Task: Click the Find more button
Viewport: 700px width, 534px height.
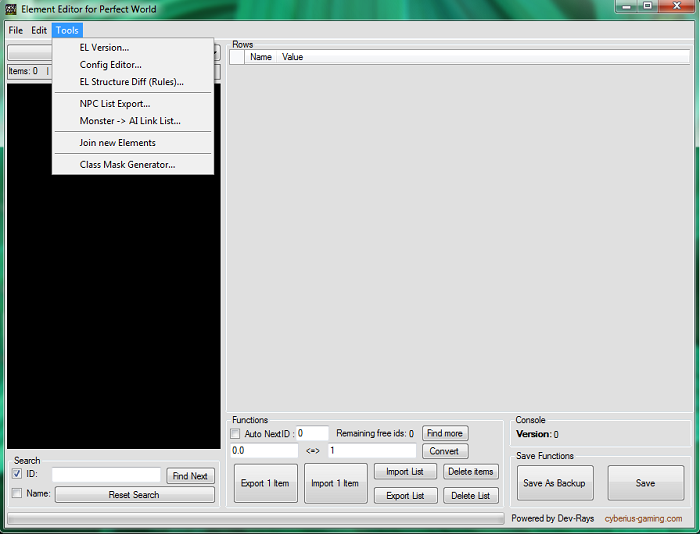Action: coord(445,433)
